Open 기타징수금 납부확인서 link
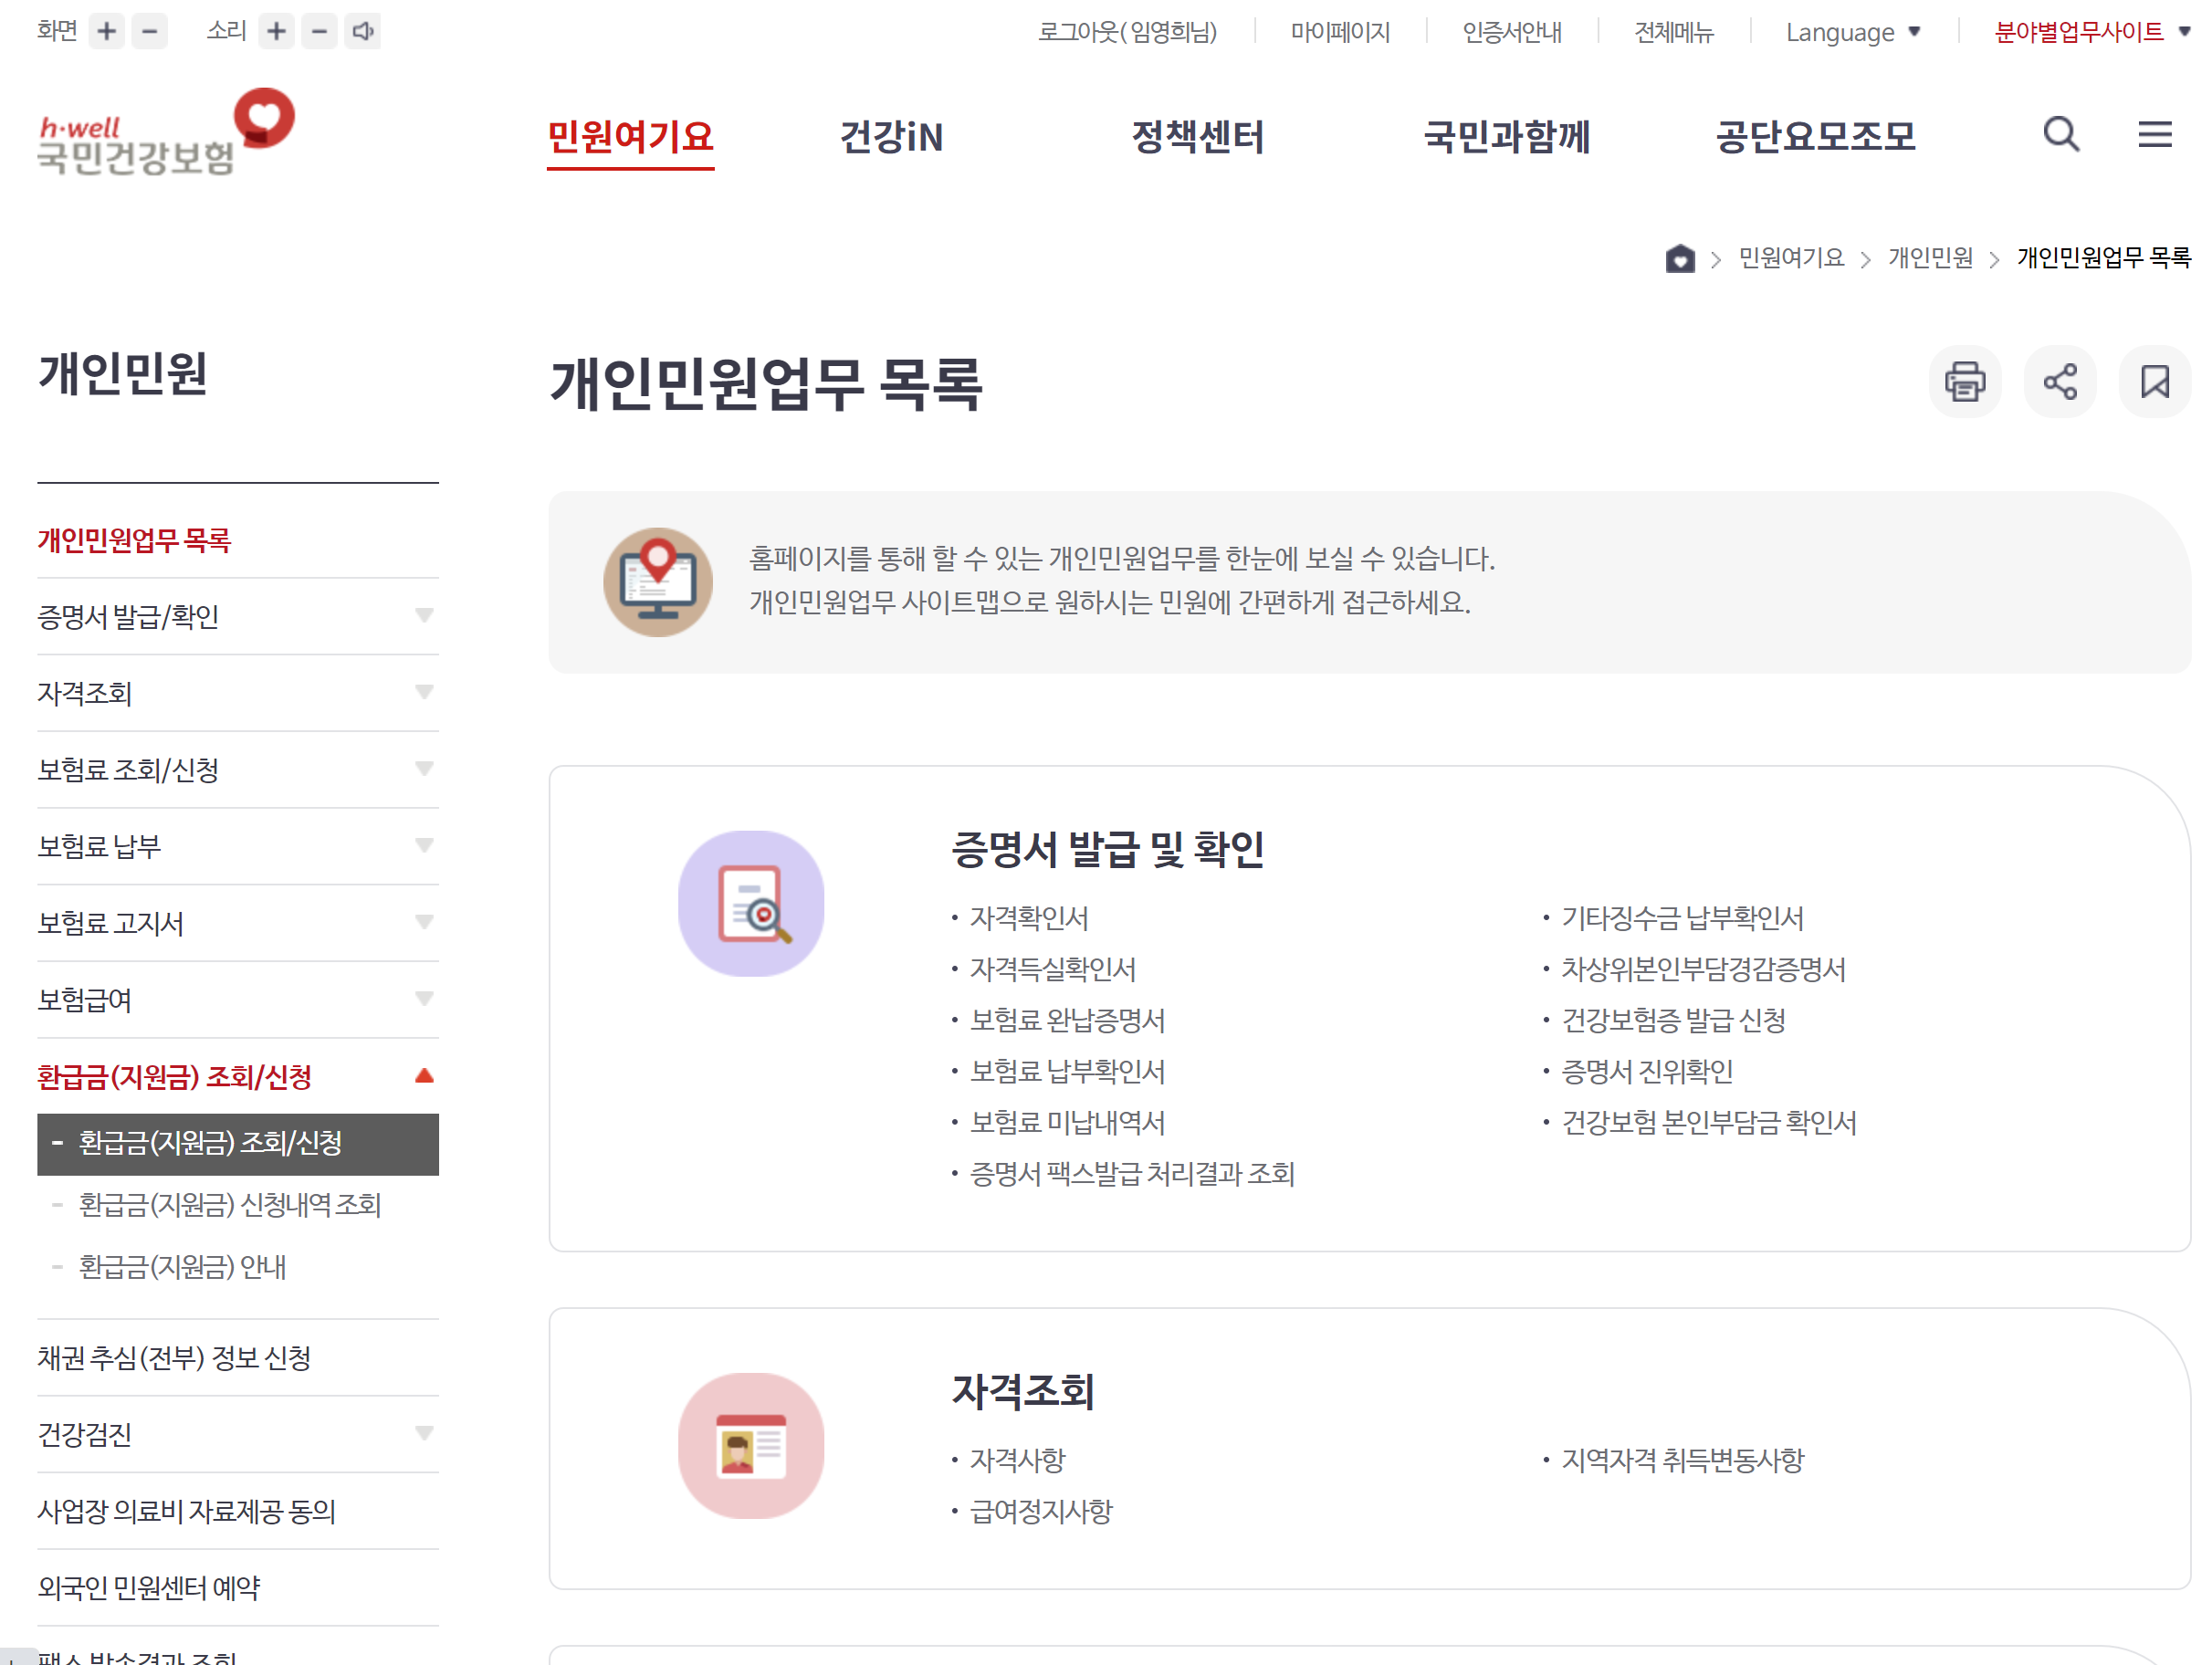This screenshot has width=2212, height=1665. pos(1683,918)
